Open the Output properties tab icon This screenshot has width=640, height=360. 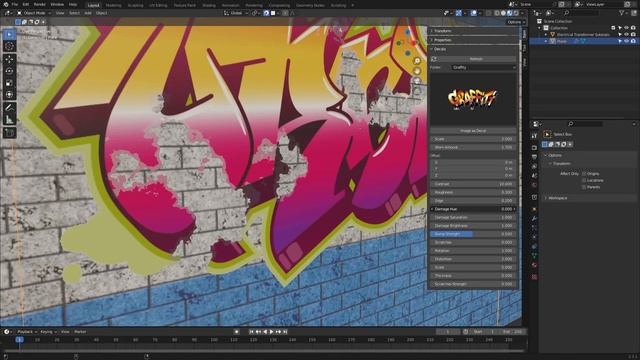pos(534,157)
